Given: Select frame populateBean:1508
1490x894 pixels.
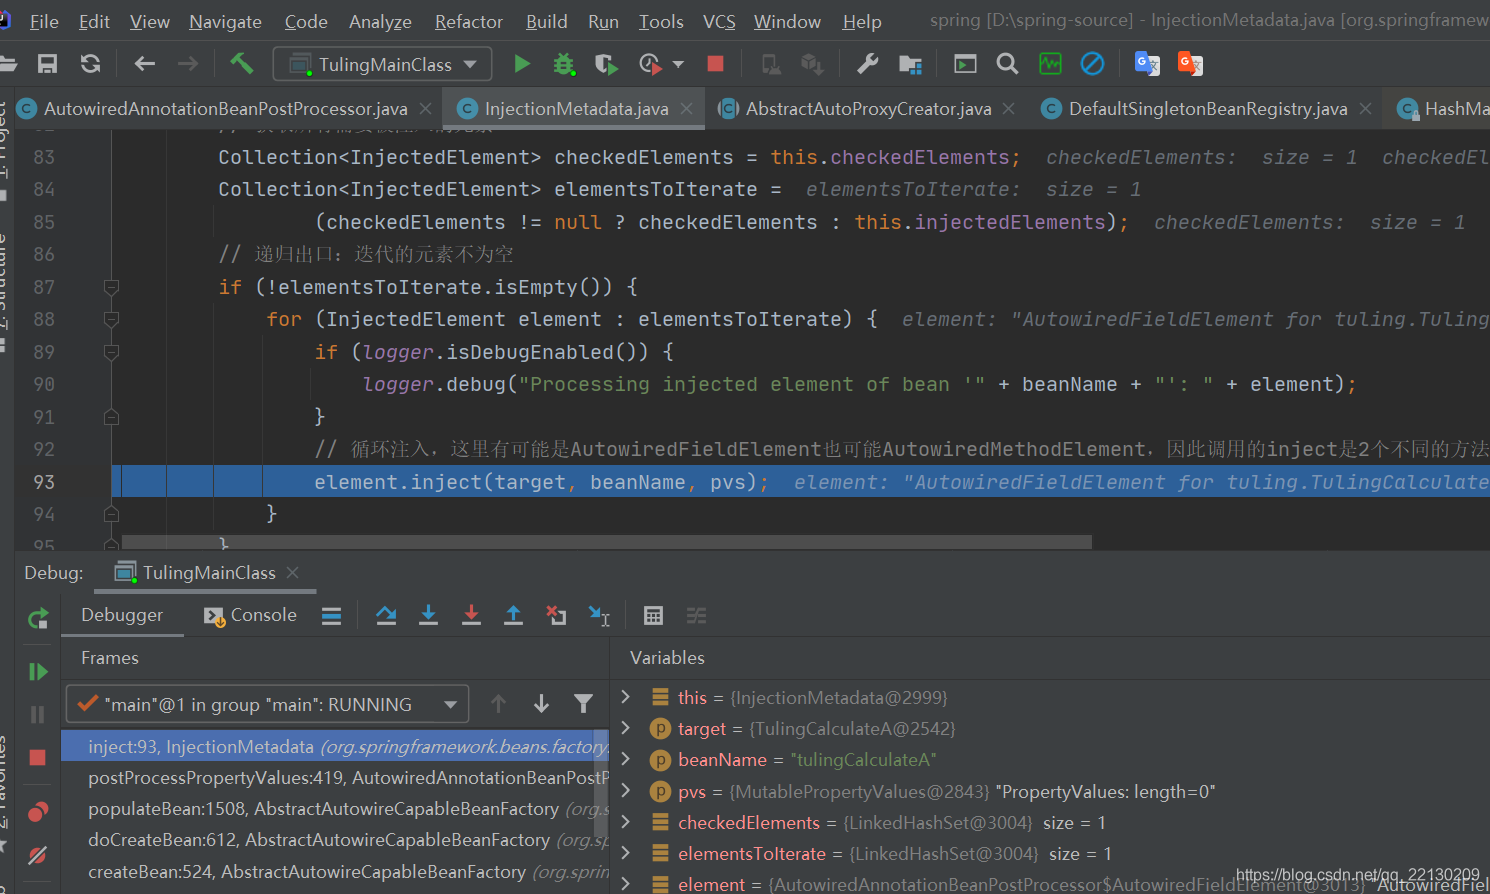Looking at the screenshot, I should coord(334,808).
